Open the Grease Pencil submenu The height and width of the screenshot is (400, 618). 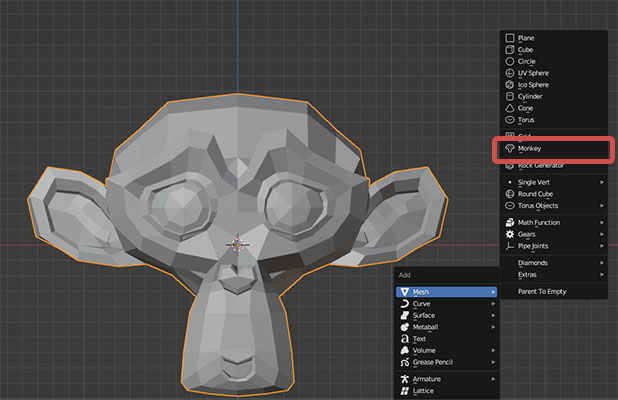click(x=447, y=362)
